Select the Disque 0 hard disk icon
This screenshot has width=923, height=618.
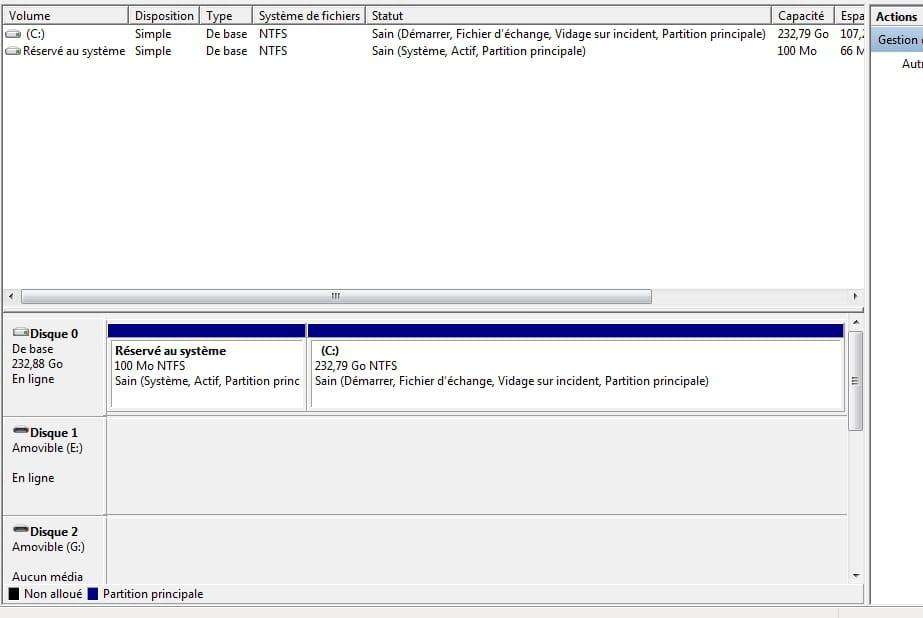(x=20, y=334)
